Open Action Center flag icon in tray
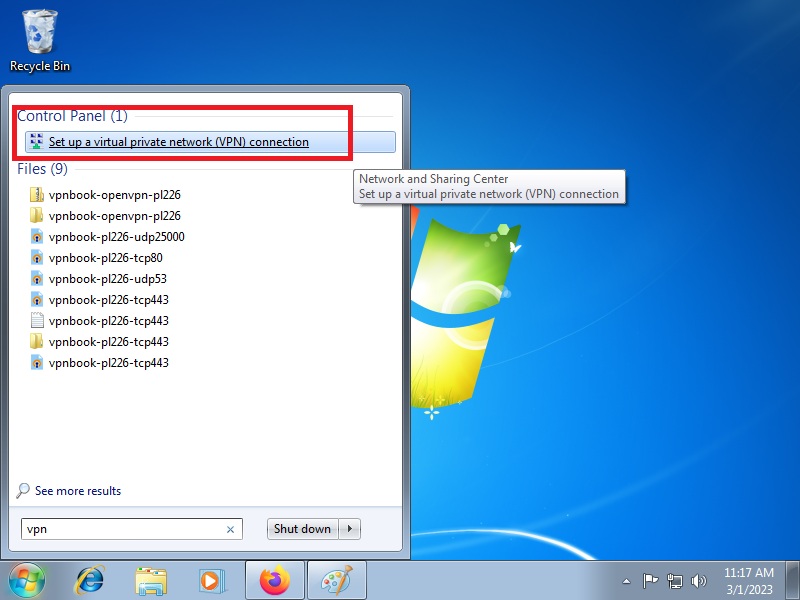800x600 pixels. [x=650, y=580]
